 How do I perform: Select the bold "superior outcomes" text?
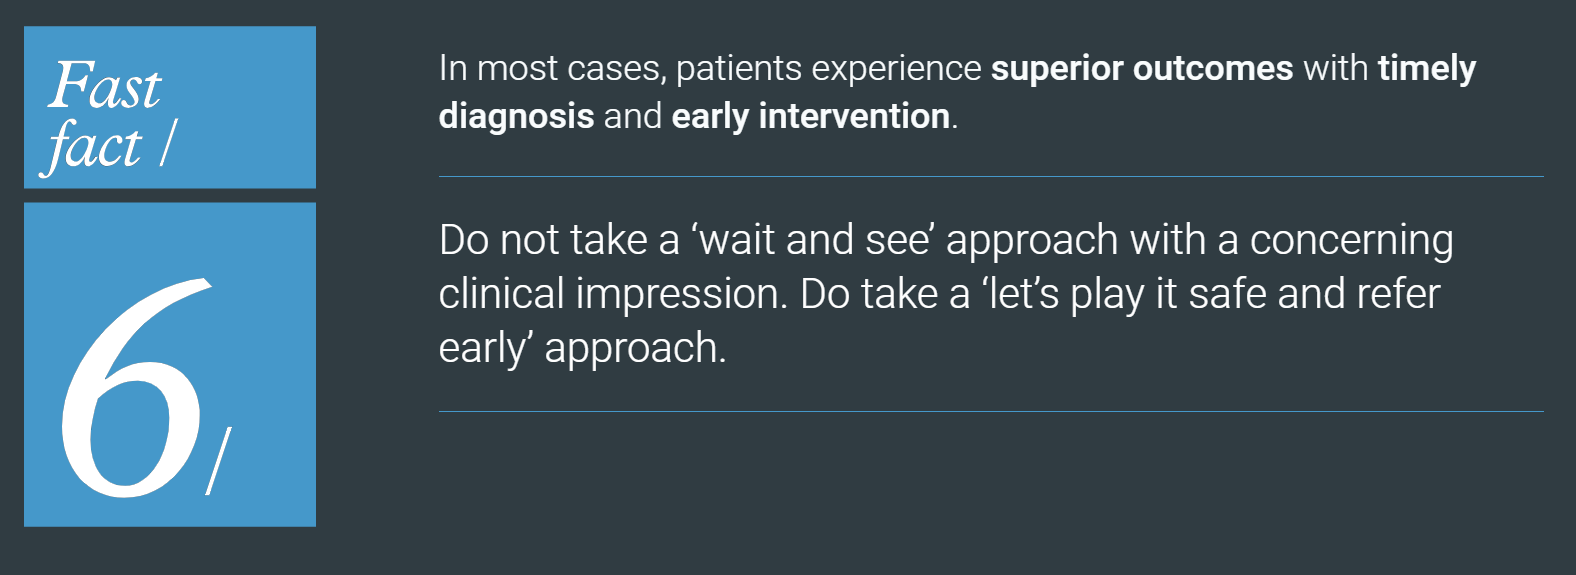[x=1141, y=68]
